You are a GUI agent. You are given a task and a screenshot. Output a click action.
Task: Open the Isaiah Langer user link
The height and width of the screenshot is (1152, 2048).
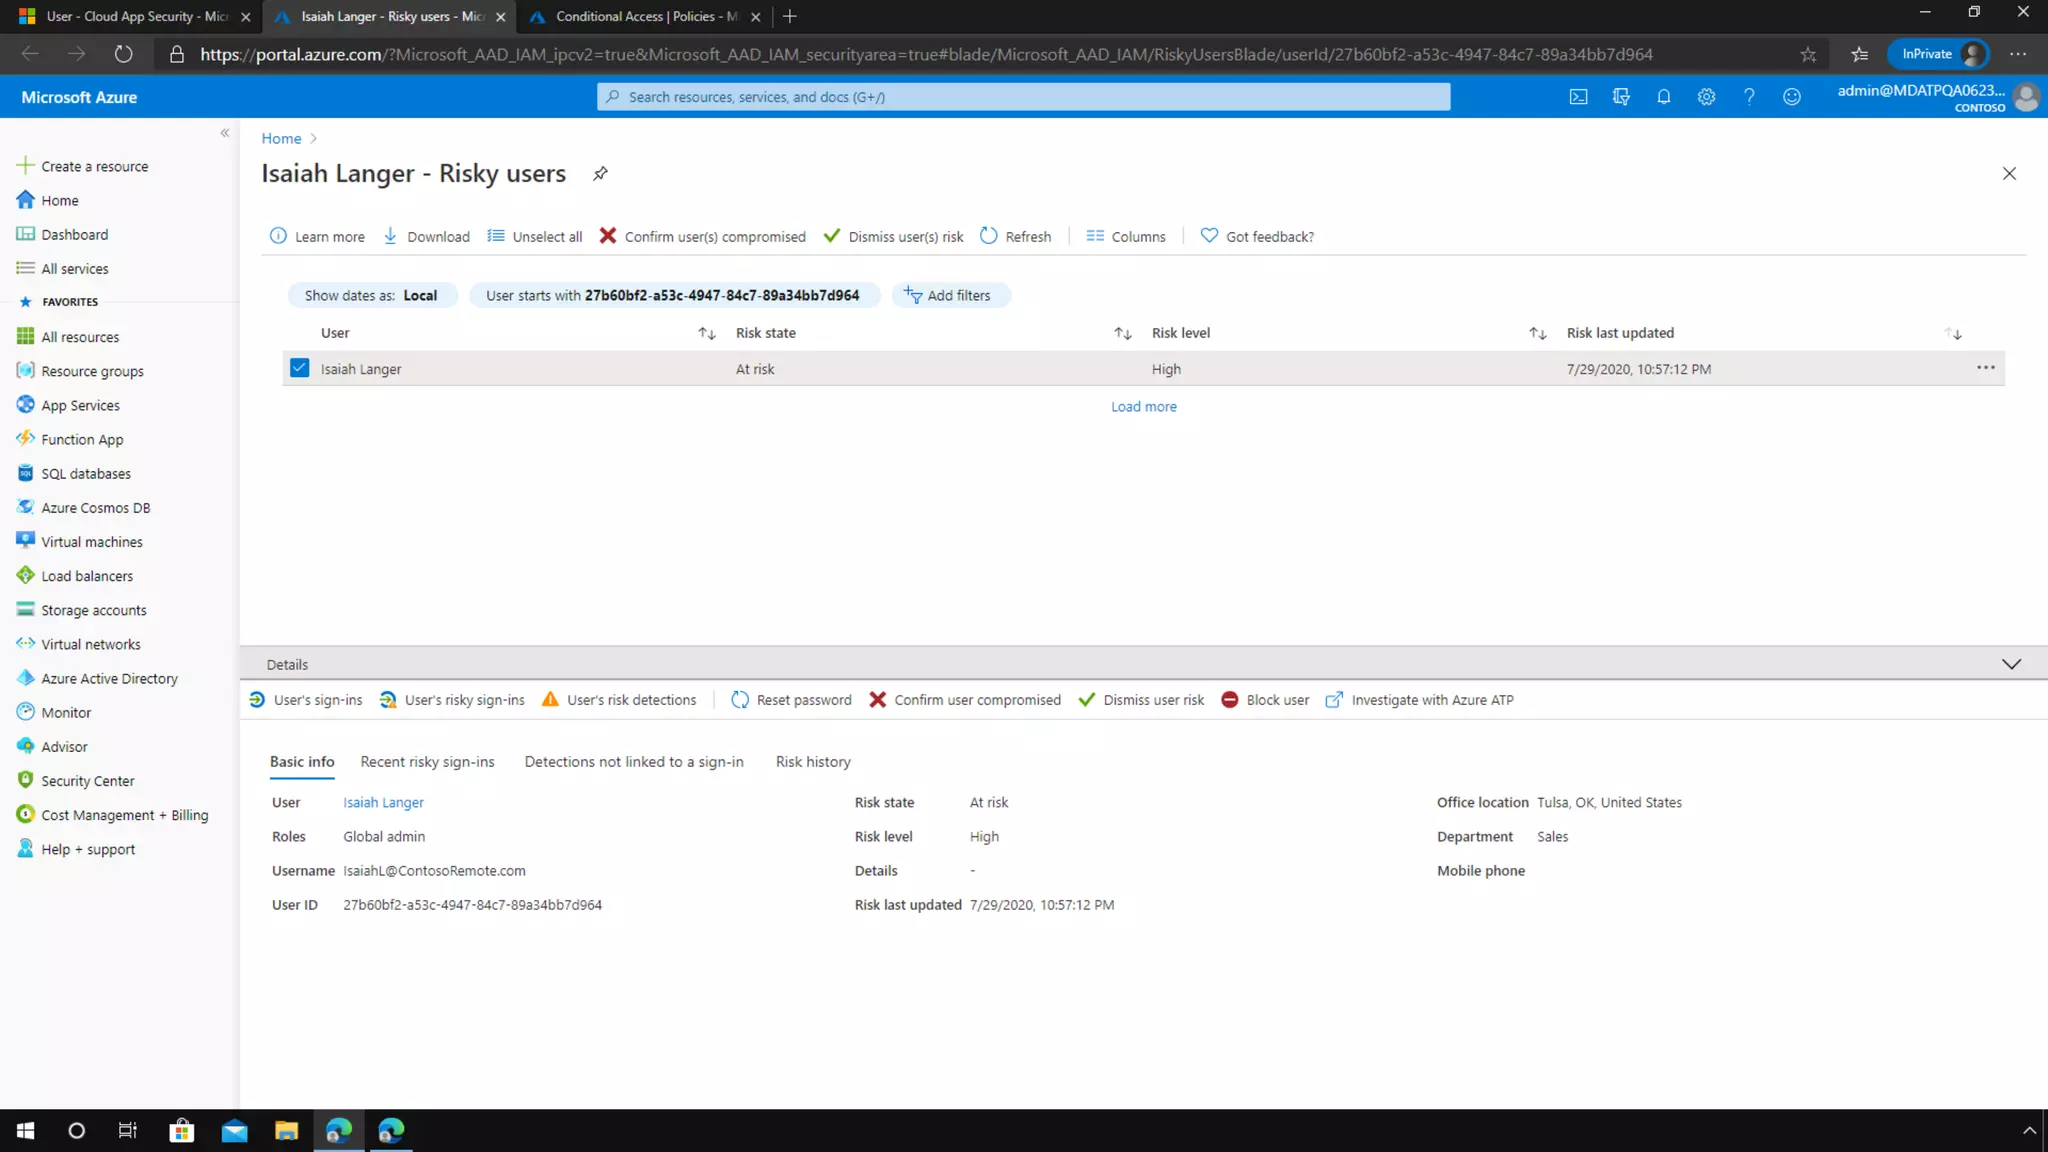[383, 802]
